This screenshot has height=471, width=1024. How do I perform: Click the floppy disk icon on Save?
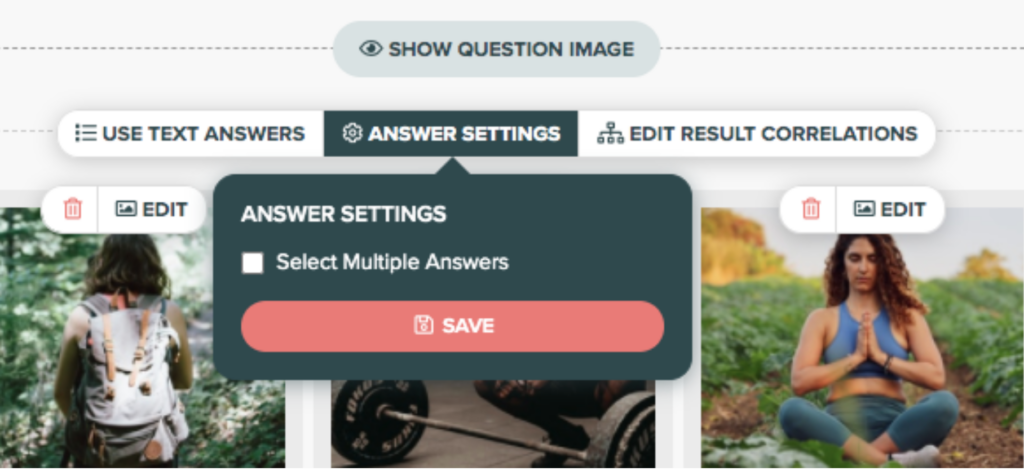(423, 325)
